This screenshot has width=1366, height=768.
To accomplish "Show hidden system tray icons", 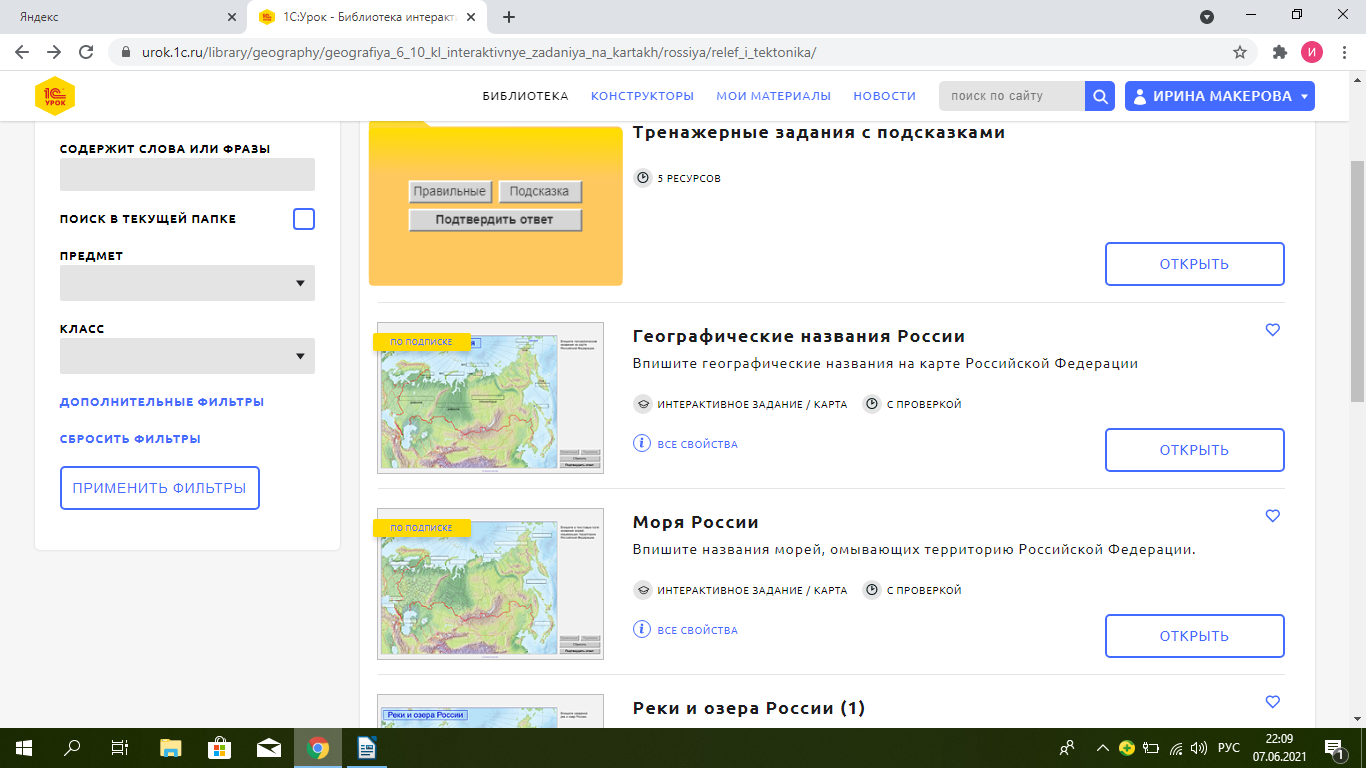I will (1103, 747).
